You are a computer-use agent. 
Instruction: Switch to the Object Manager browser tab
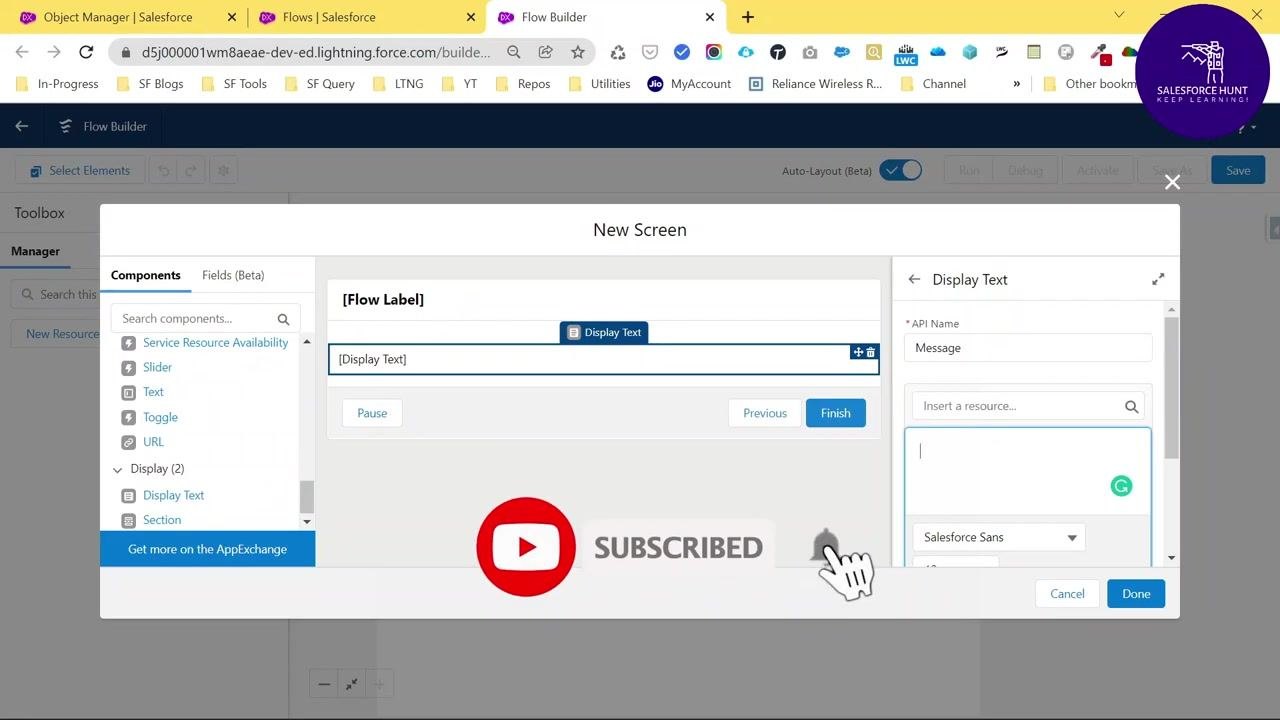[127, 17]
